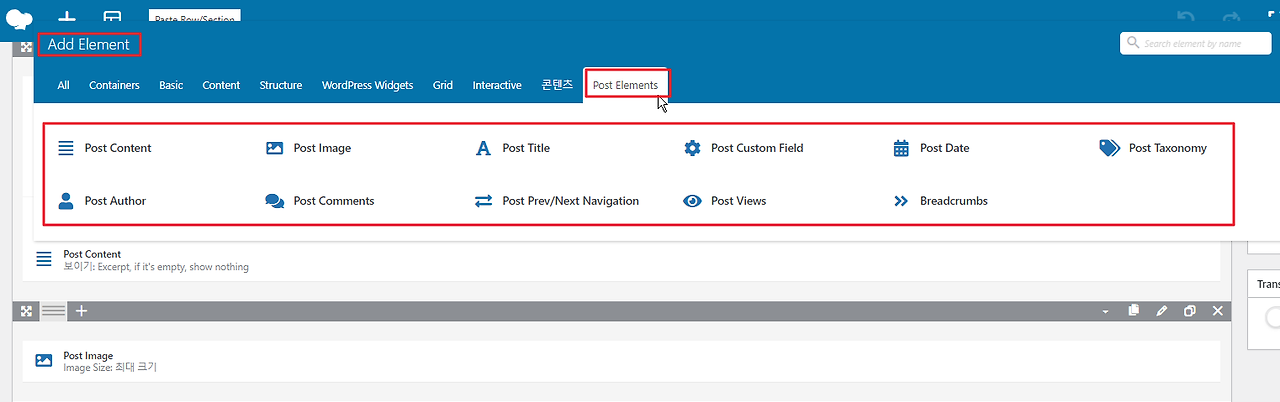Switch to the Grid tab

click(x=443, y=85)
